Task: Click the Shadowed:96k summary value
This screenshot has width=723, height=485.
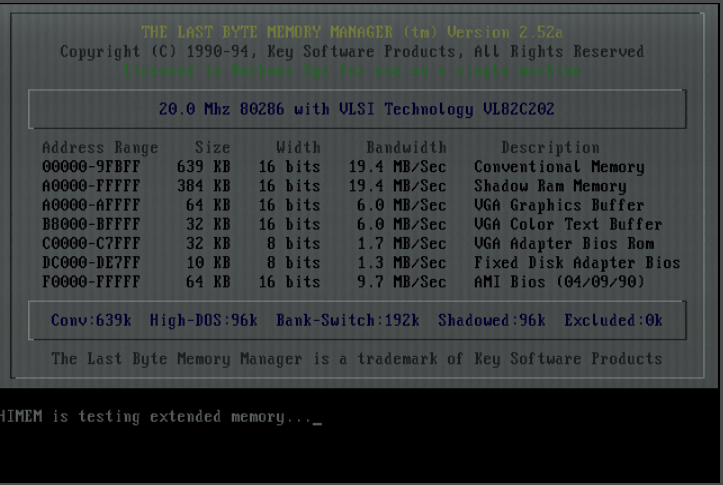Action: click(491, 321)
